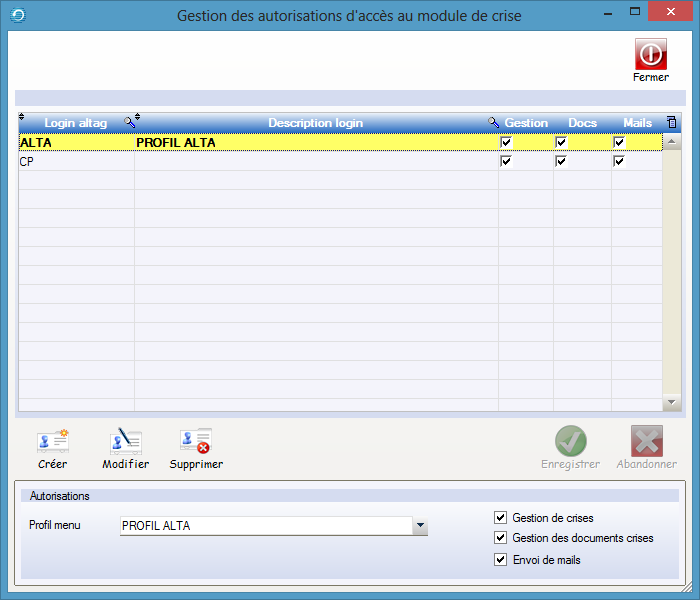700x600 pixels.
Task: Click the table options icon at header right
Action: click(672, 122)
